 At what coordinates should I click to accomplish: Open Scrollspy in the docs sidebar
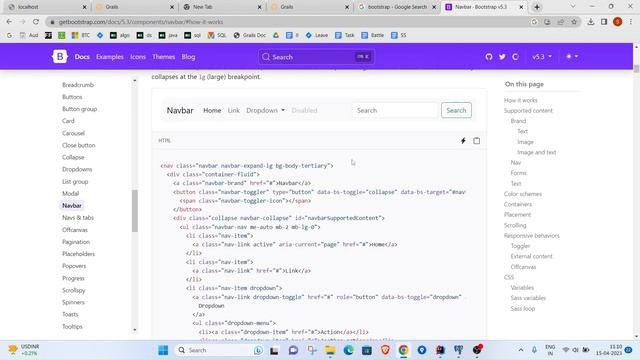click(74, 290)
